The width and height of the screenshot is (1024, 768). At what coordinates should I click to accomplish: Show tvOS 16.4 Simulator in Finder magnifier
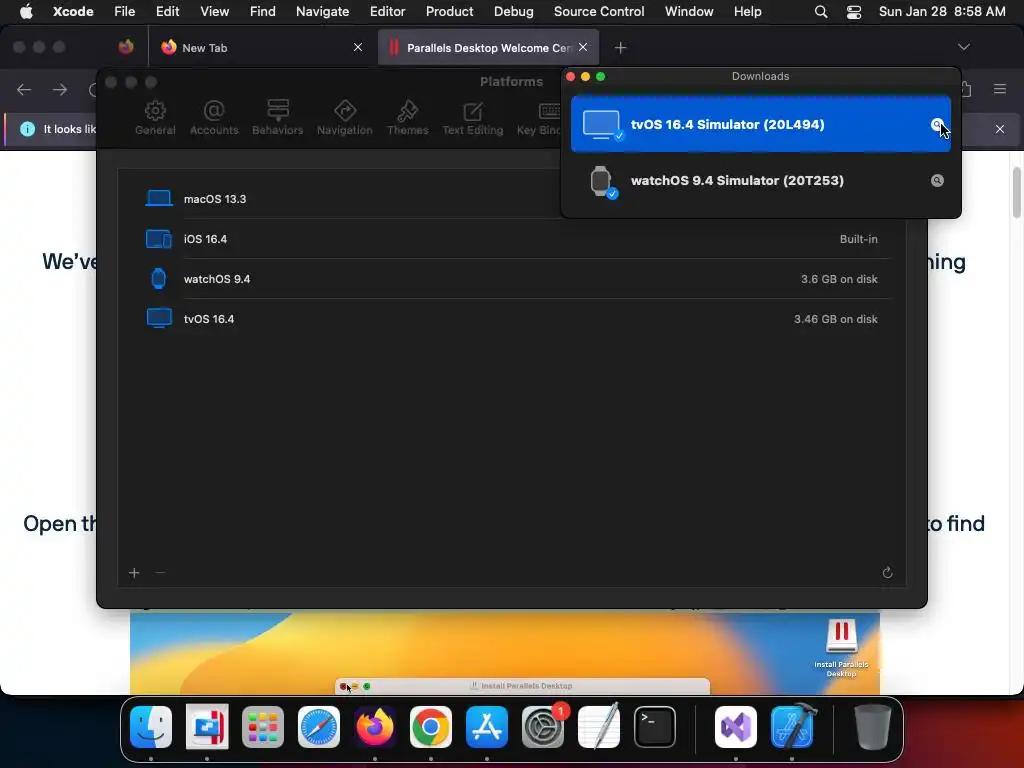click(x=937, y=124)
